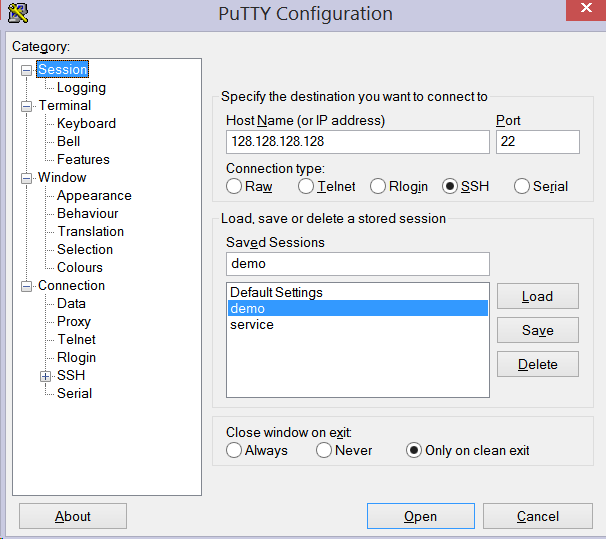Viewport: 606px width, 539px height.
Task: Click the Cancel button
Action: click(538, 516)
